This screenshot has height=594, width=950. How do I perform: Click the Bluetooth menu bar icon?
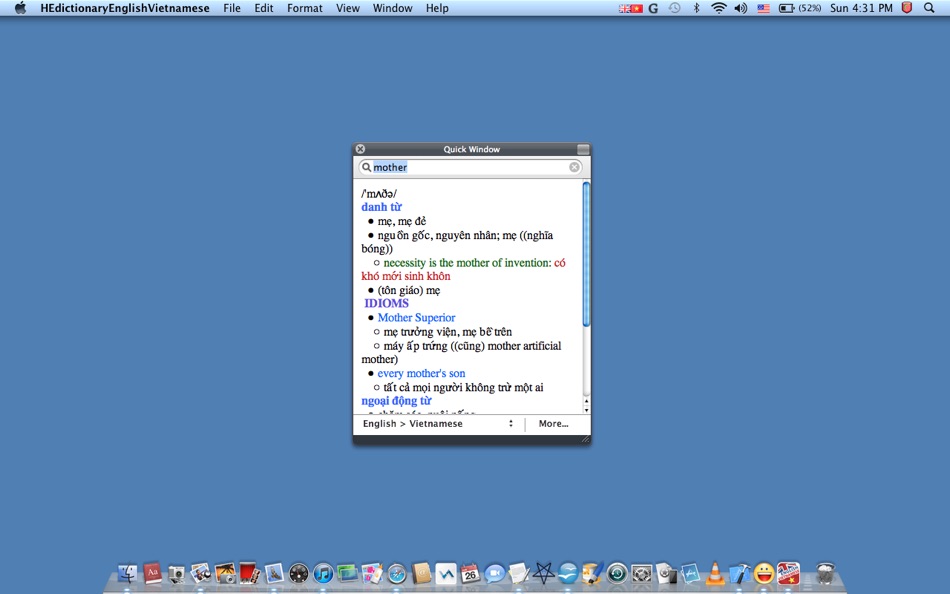[x=696, y=8]
